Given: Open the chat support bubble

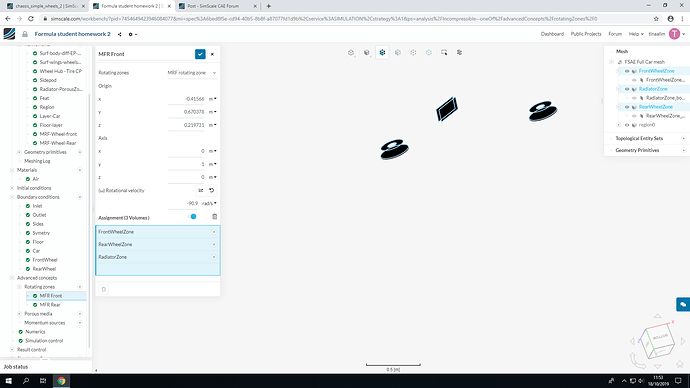Looking at the screenshot, I should coord(683,304).
